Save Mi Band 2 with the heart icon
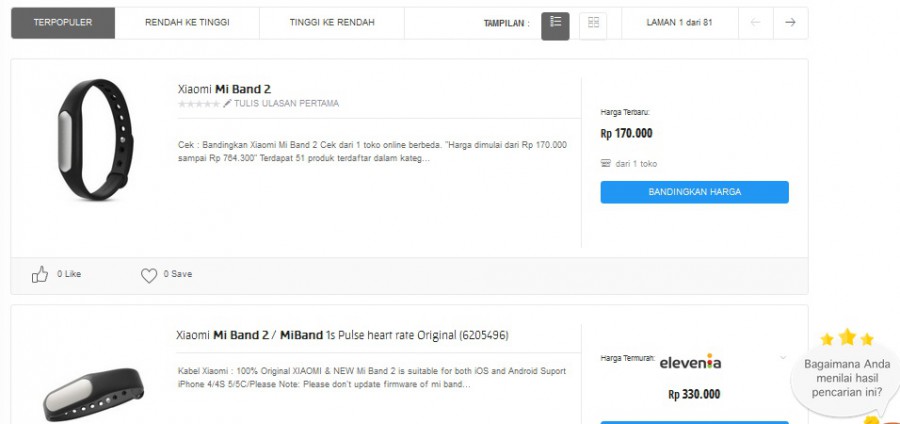The image size is (900, 424). [149, 275]
